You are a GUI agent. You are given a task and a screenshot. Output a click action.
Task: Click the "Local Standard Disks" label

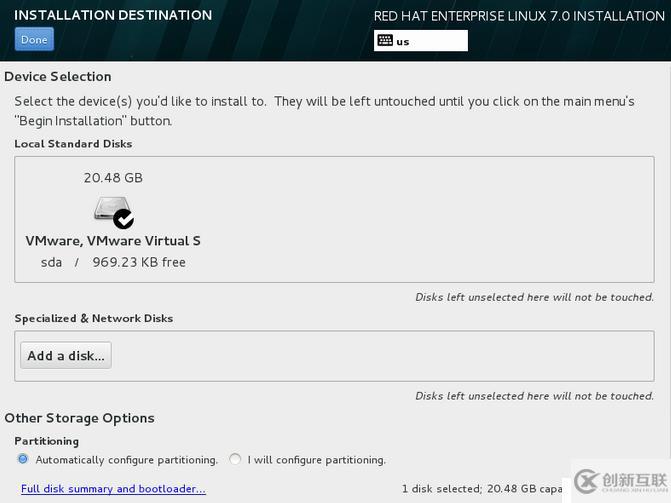click(73, 144)
